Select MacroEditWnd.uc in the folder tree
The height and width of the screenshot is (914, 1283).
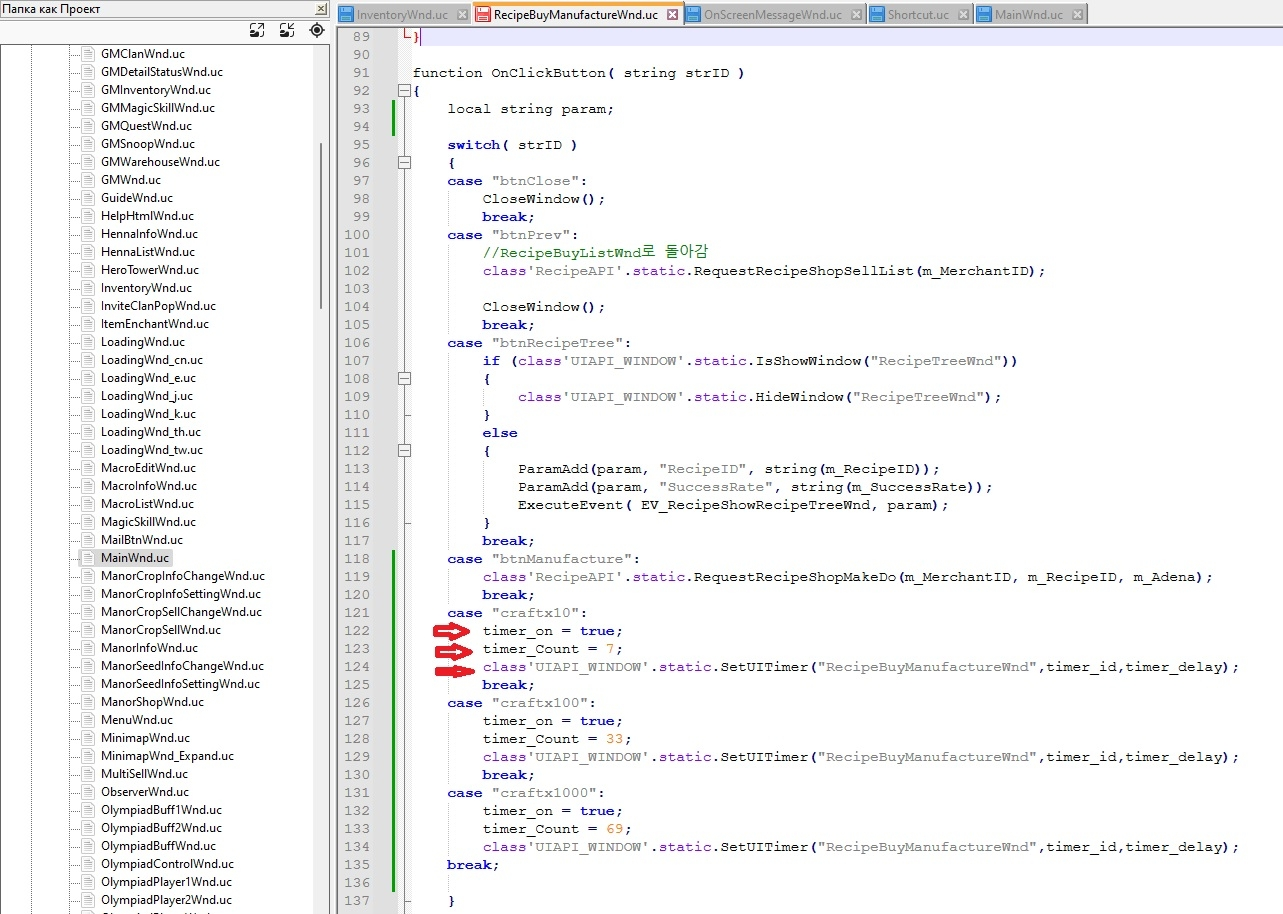148,468
